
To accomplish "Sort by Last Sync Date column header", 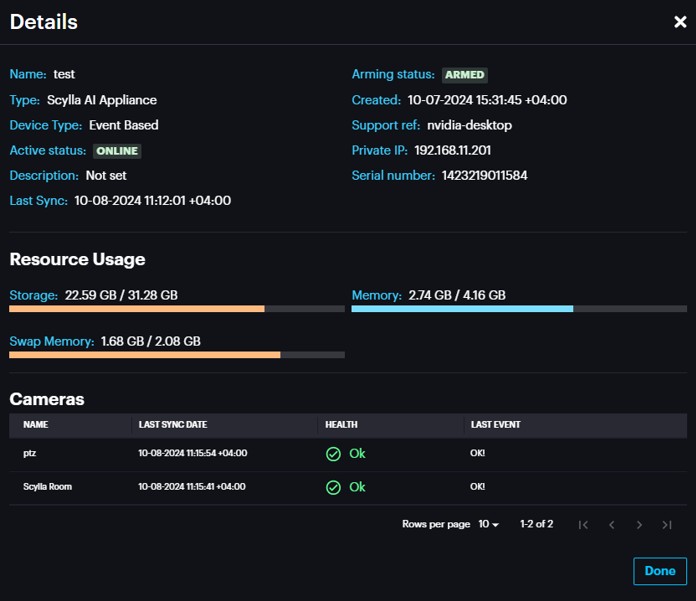I will click(173, 425).
